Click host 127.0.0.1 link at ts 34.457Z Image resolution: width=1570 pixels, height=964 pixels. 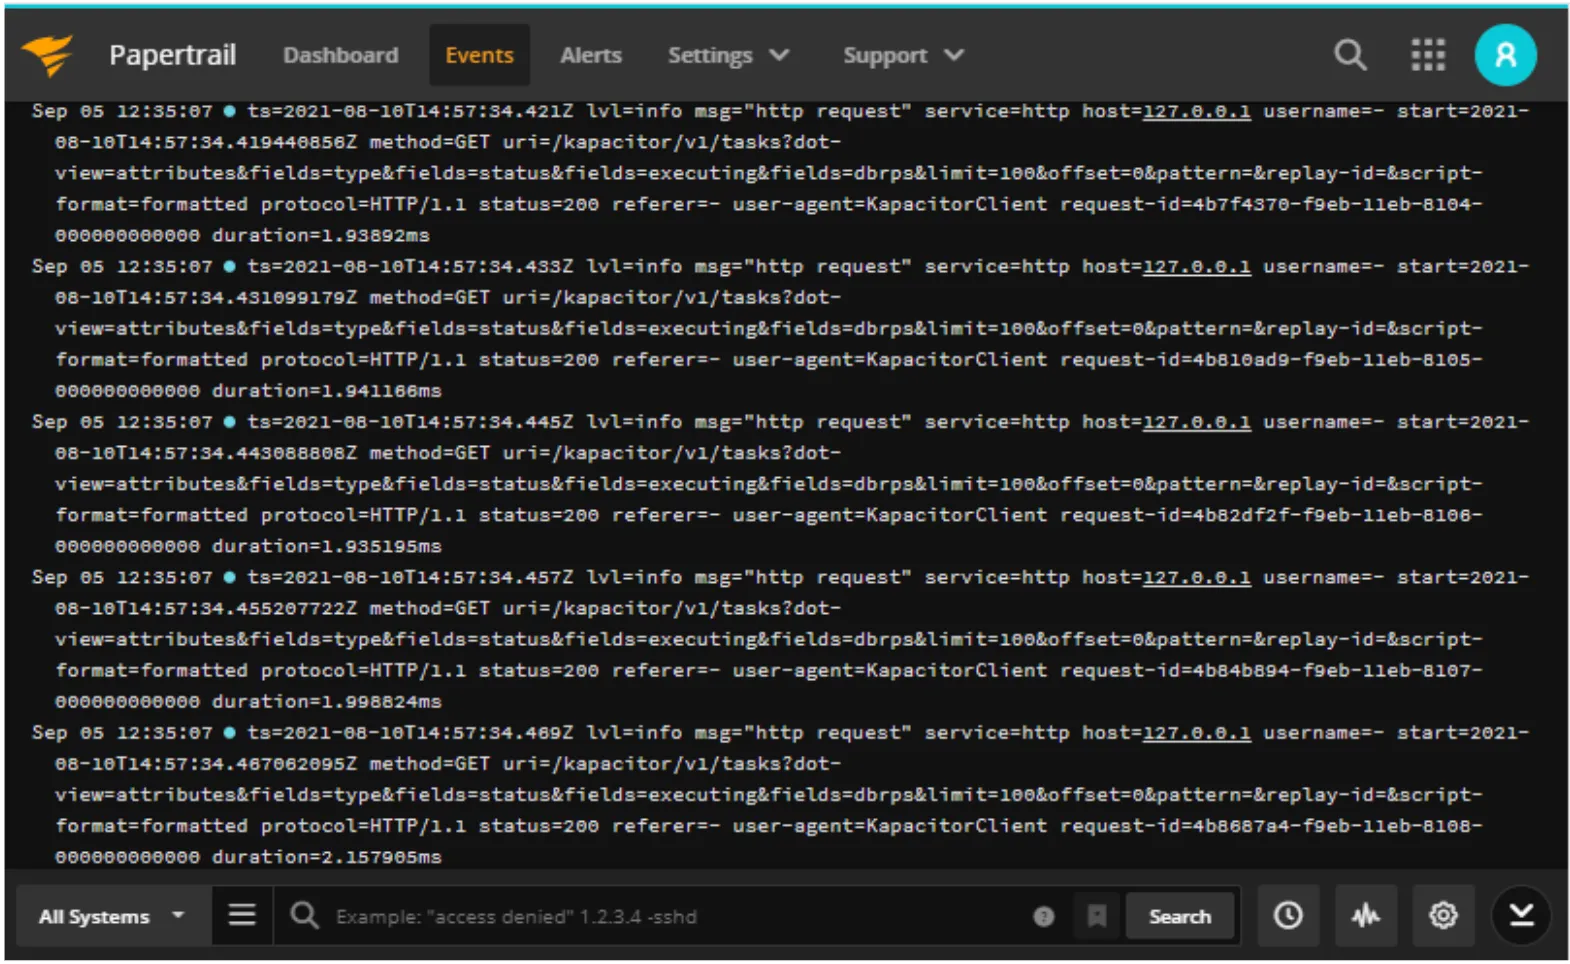pyautogui.click(x=1196, y=578)
